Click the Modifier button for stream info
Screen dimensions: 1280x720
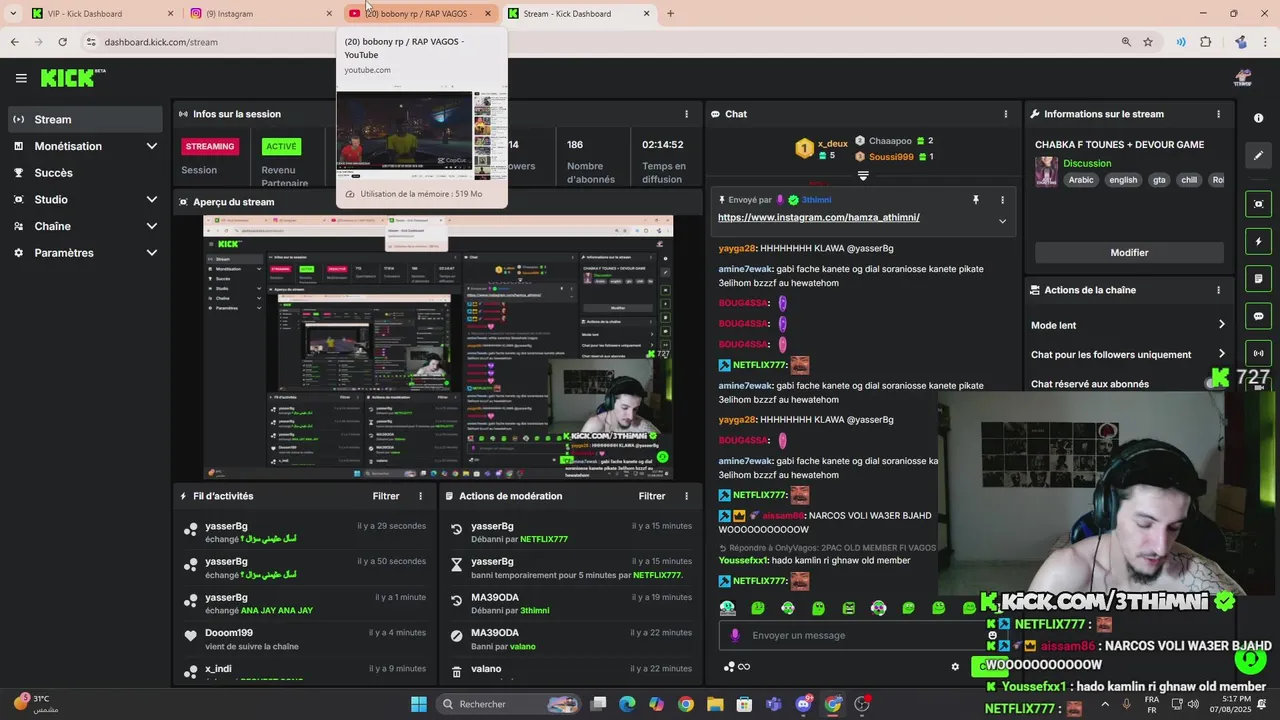pyautogui.click(x=1129, y=253)
